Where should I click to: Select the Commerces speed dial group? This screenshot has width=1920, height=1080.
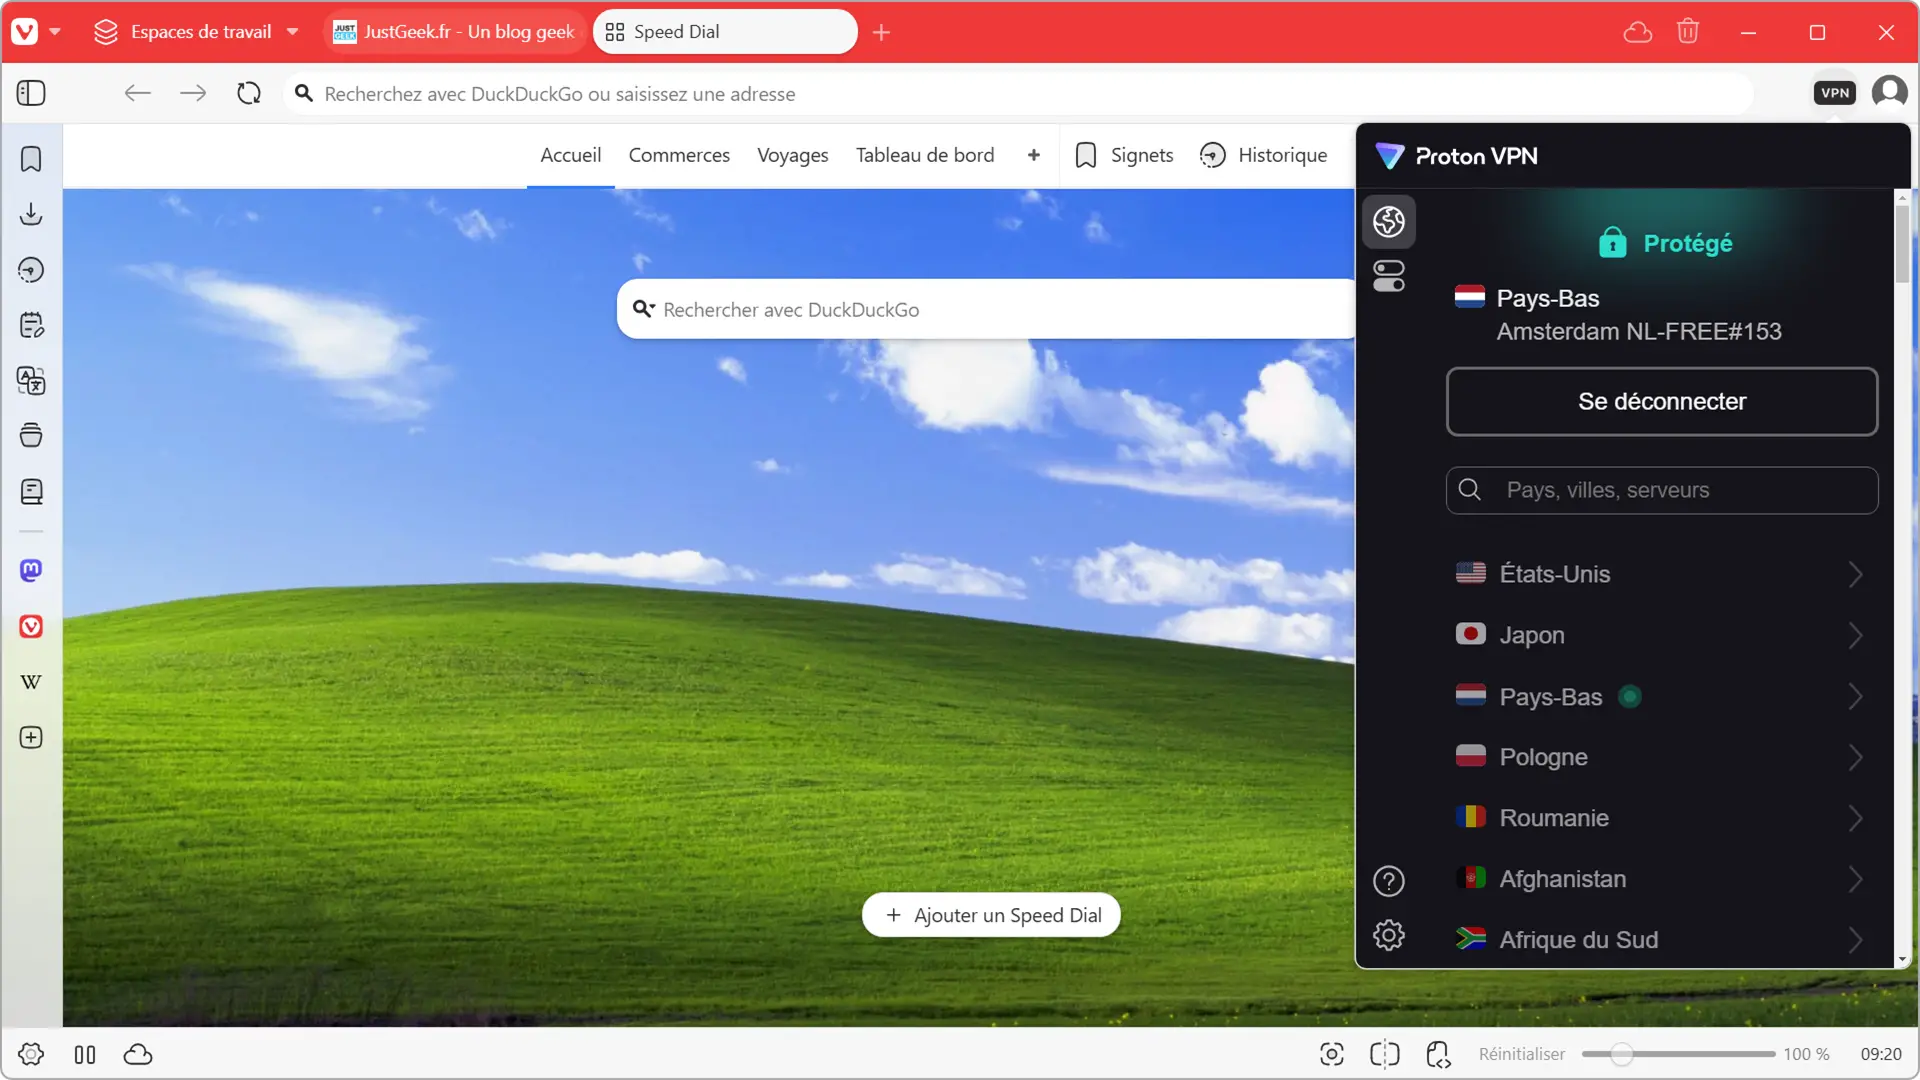(x=679, y=155)
